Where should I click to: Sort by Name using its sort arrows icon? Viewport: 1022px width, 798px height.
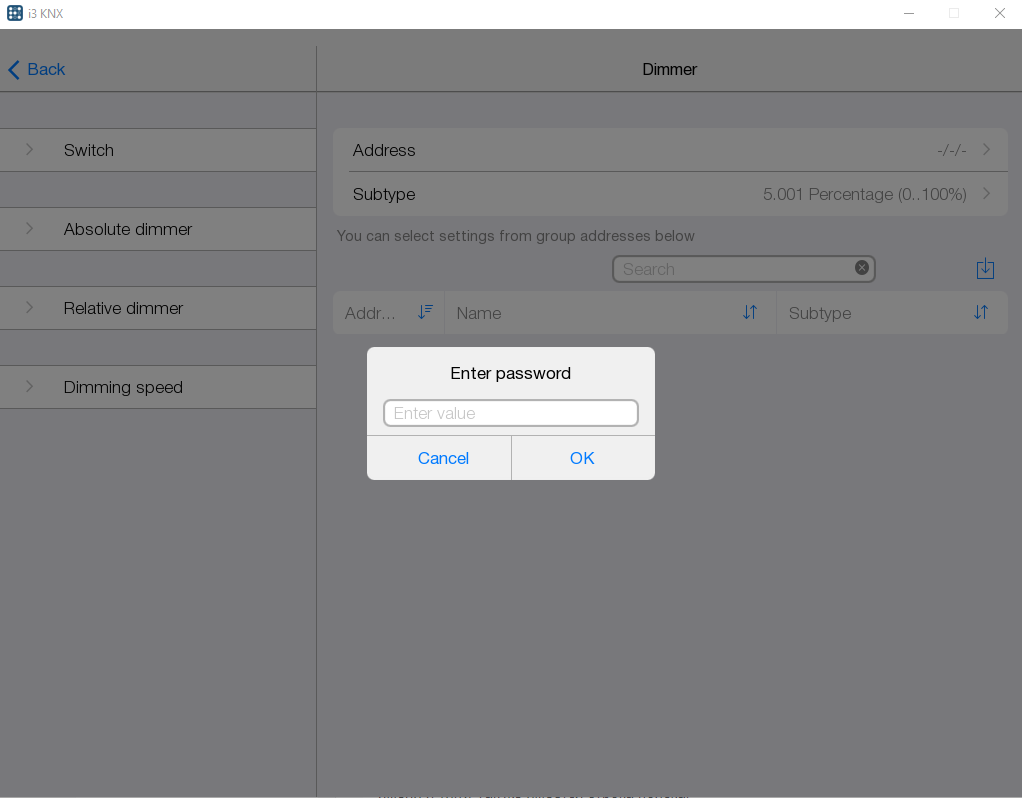click(750, 313)
